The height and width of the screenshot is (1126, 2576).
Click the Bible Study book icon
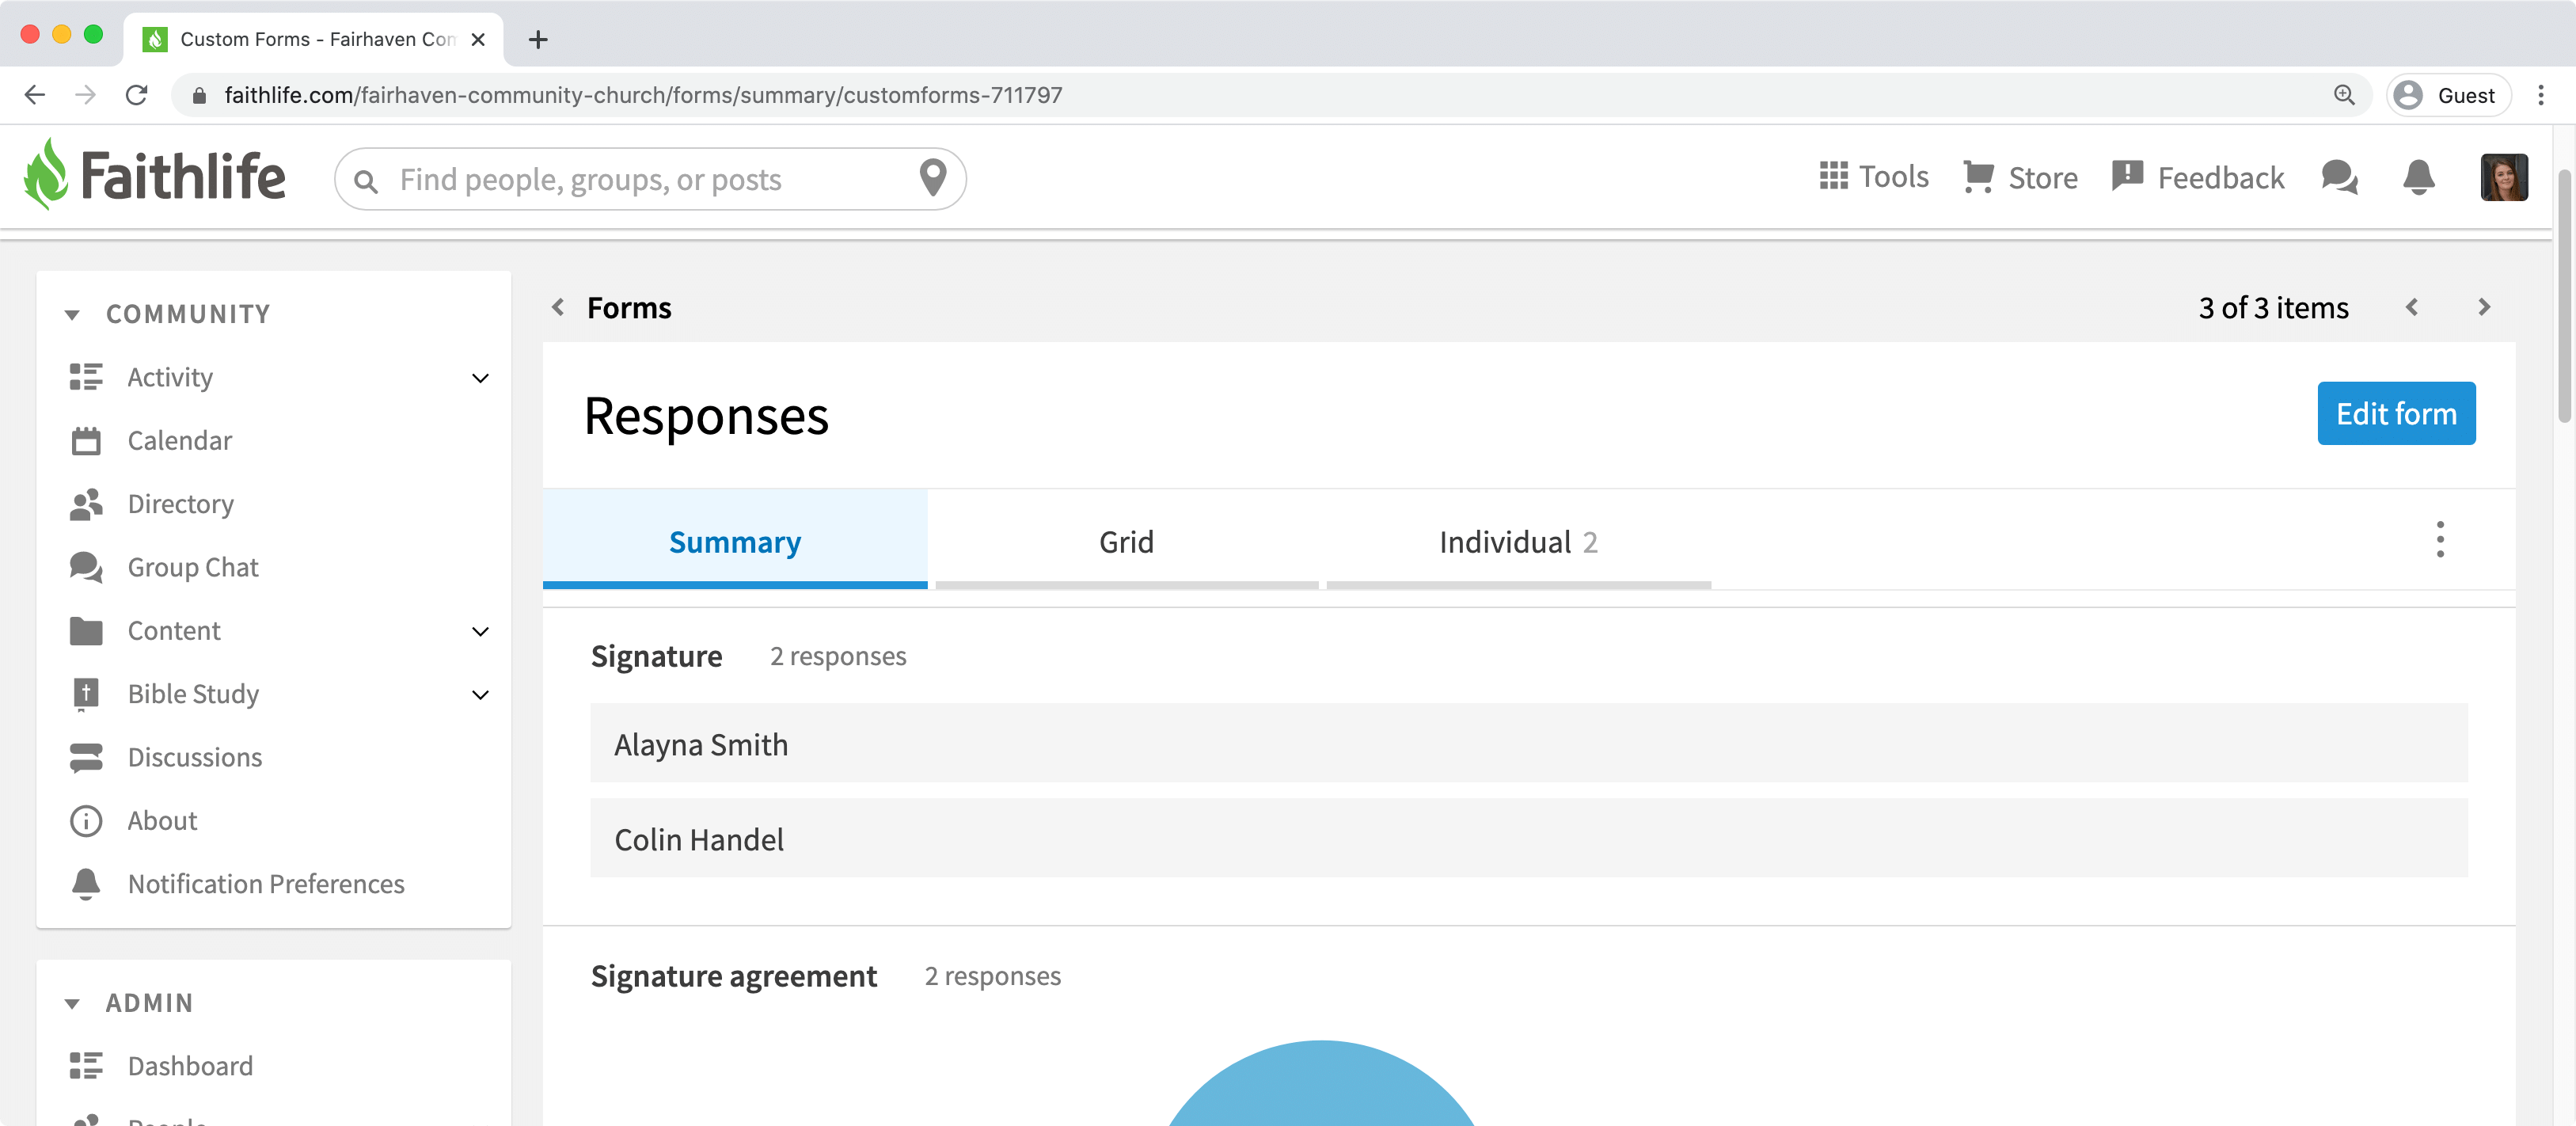86,694
